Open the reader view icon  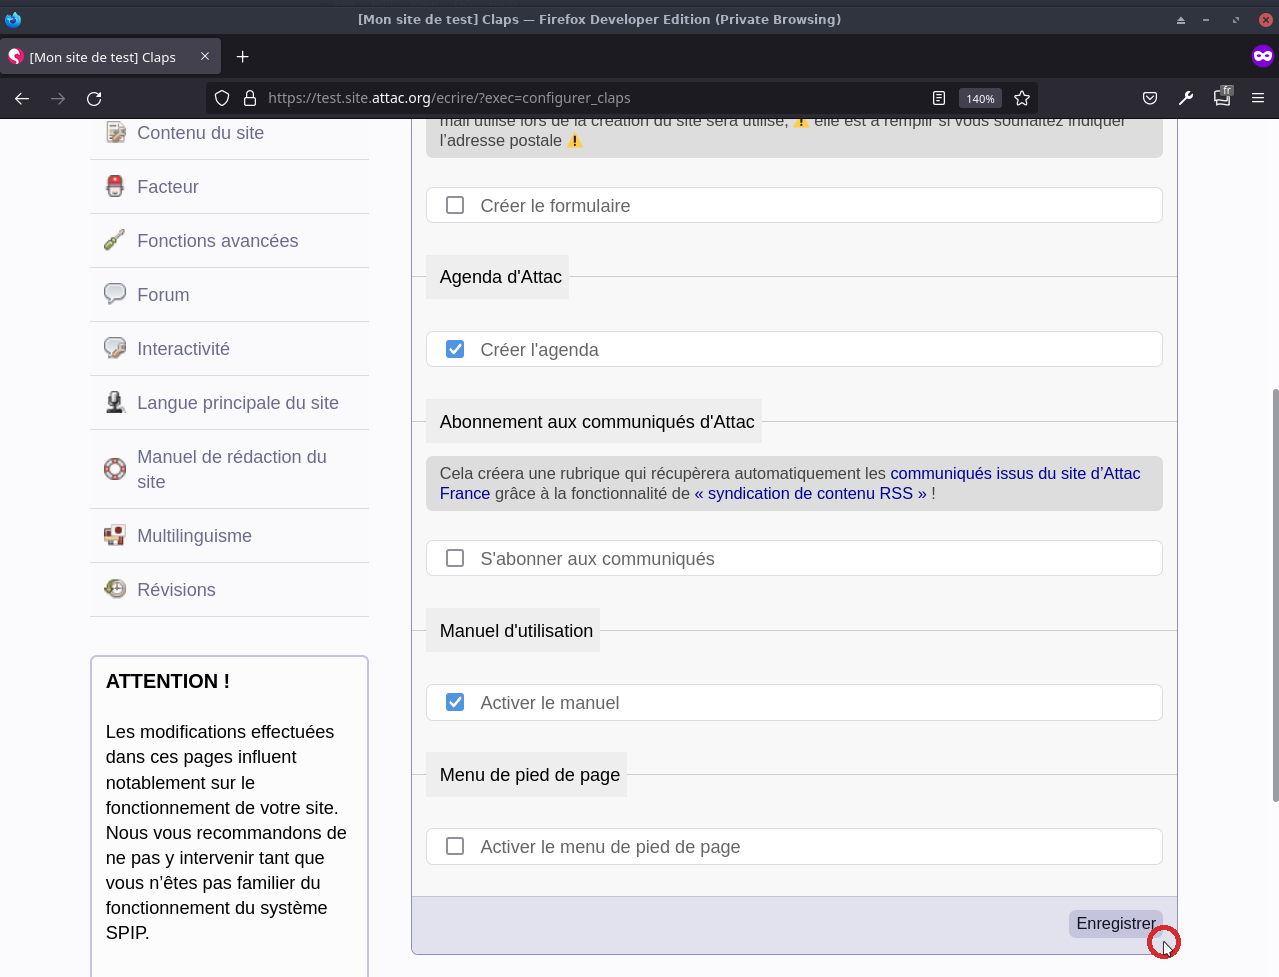[x=938, y=98]
